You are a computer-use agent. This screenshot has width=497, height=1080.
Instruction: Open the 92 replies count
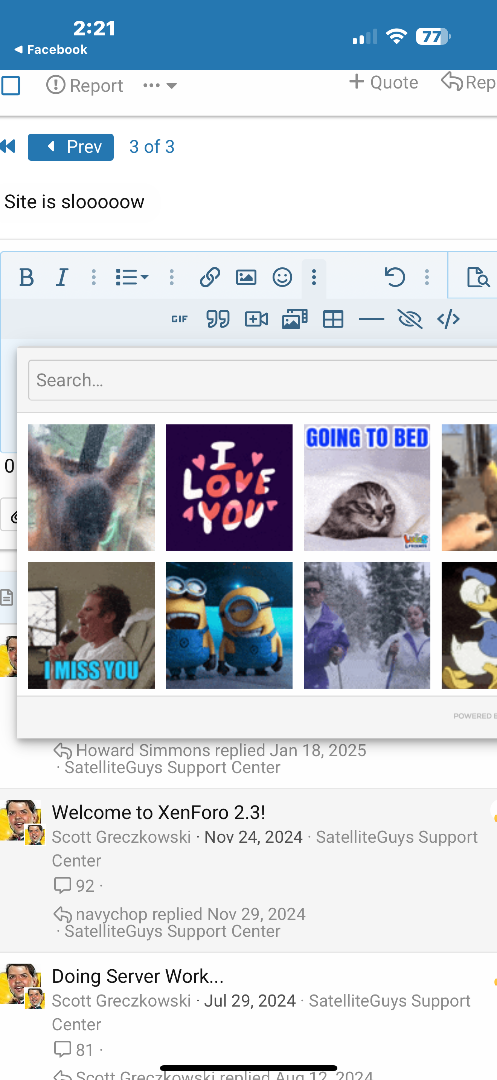click(x=74, y=885)
